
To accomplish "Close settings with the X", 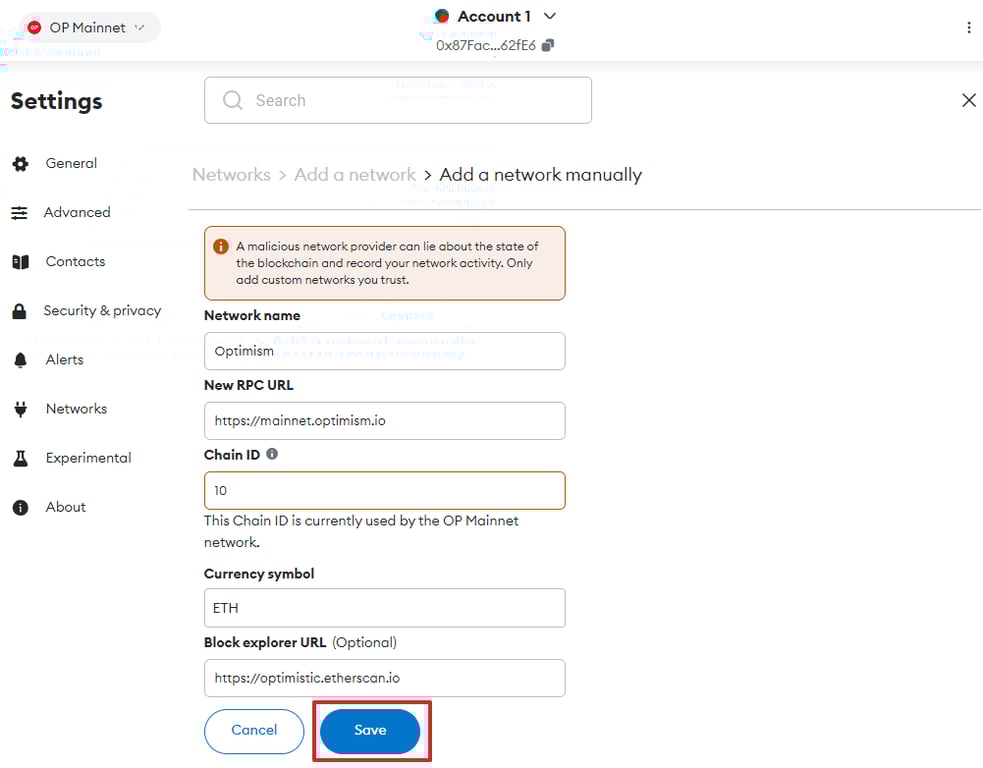I will click(x=968, y=100).
